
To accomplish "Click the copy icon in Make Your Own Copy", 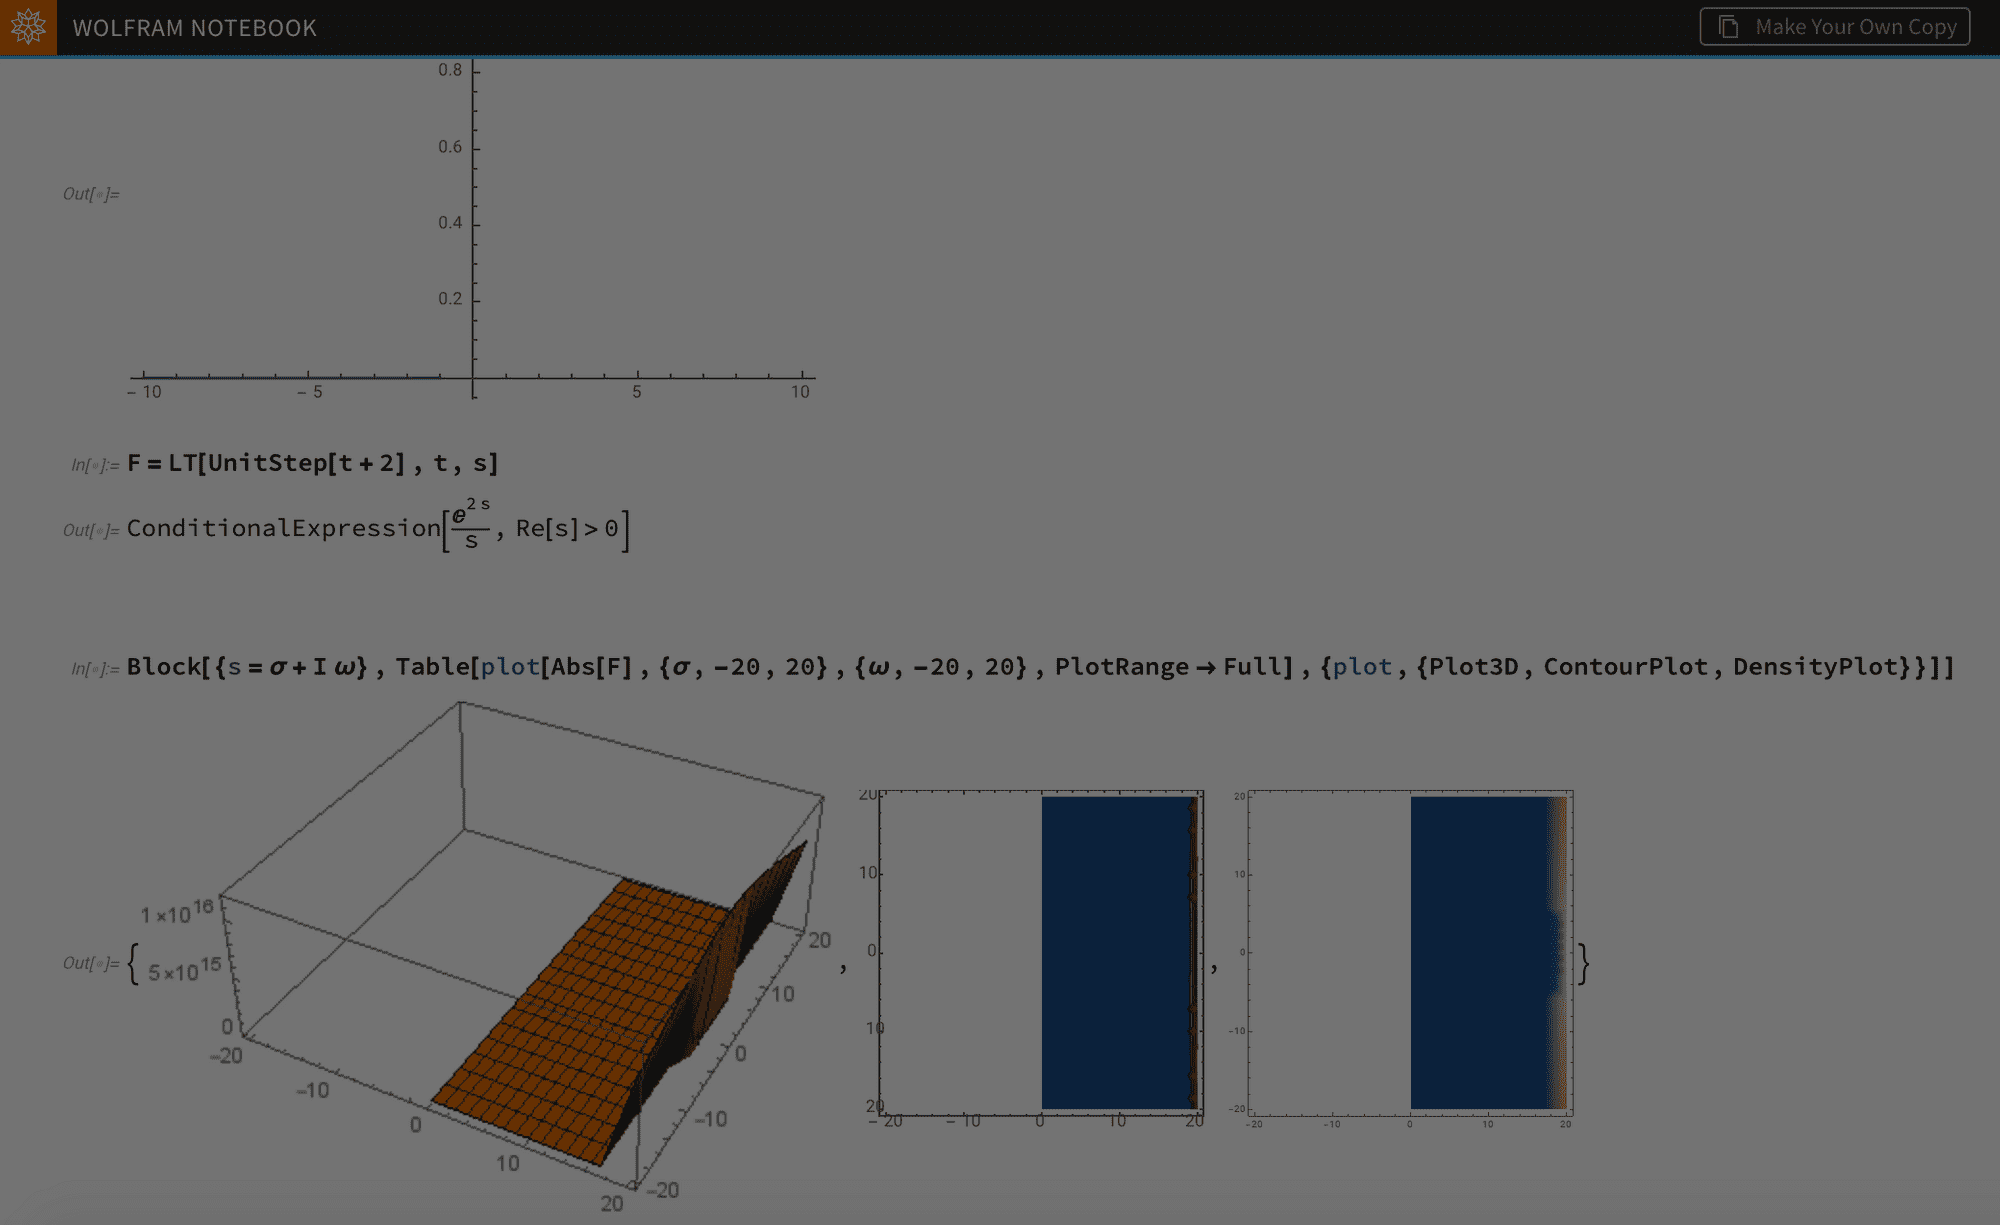I will [1728, 27].
